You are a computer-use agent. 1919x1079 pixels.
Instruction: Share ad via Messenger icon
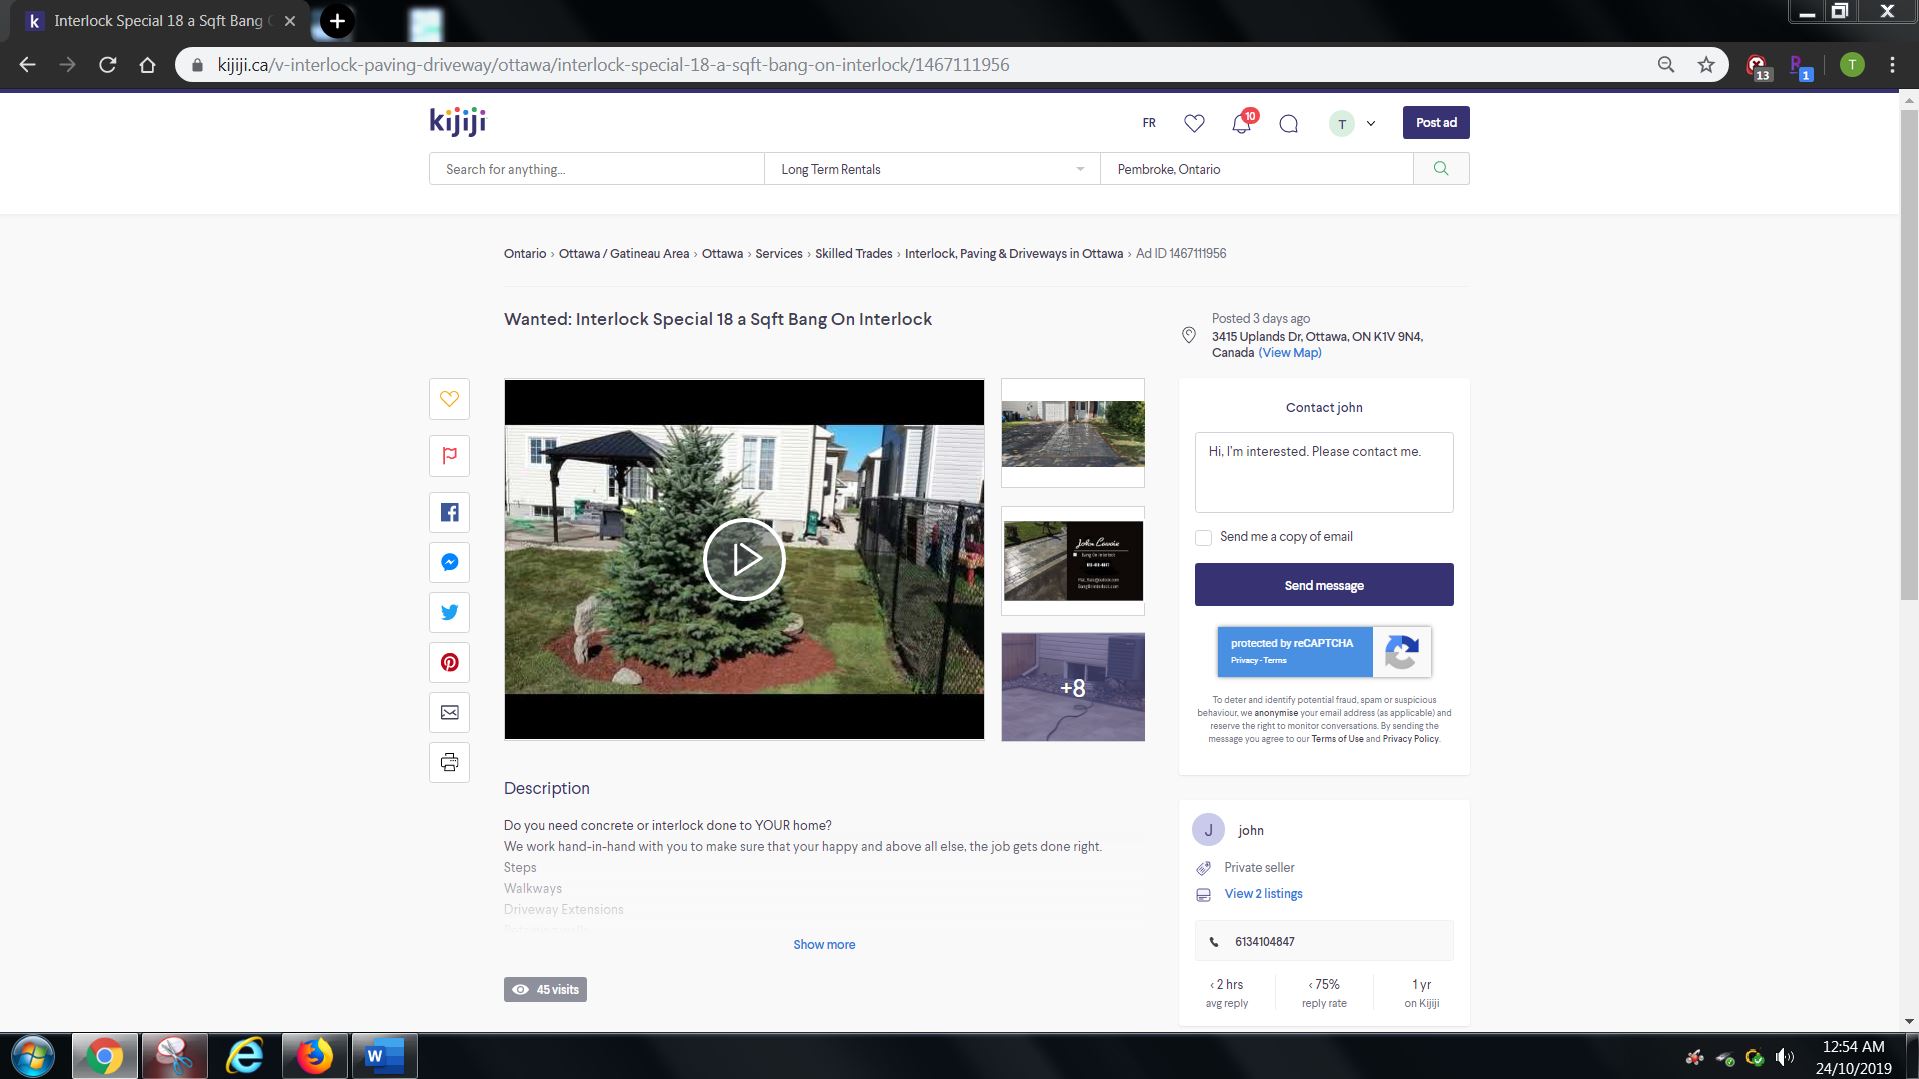[x=449, y=562]
